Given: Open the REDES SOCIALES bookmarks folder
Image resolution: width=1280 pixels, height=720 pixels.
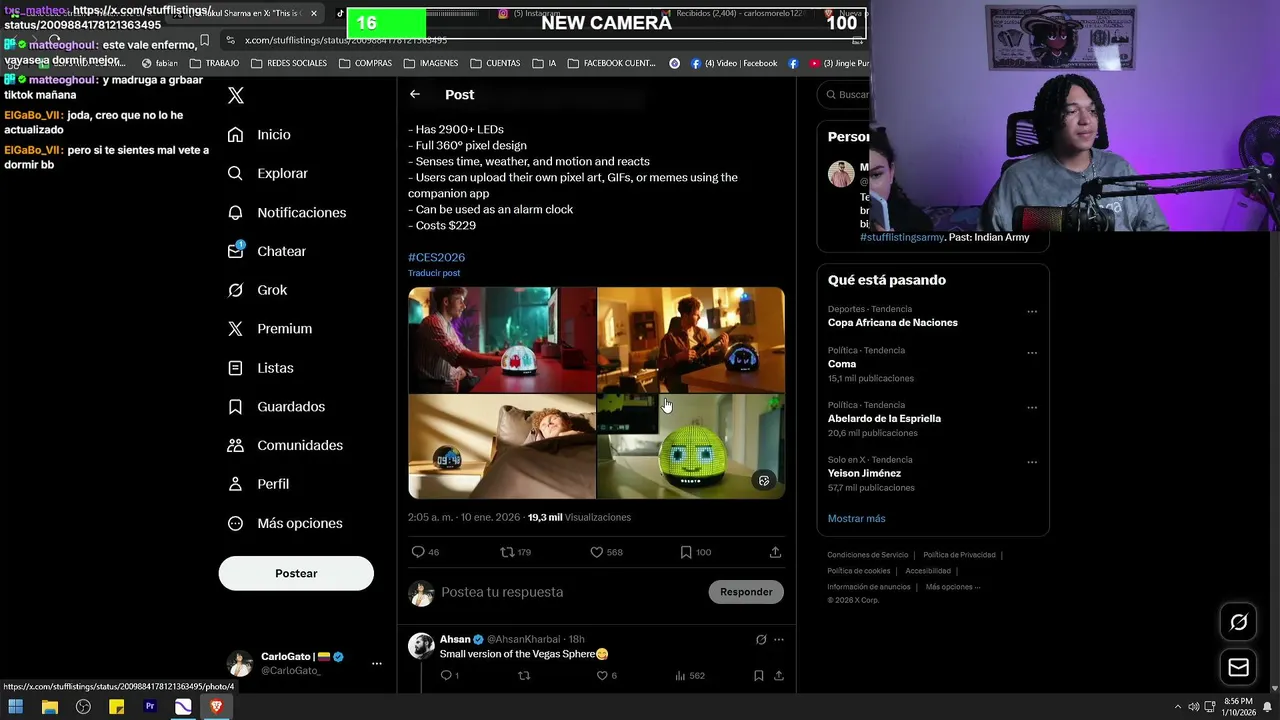Looking at the screenshot, I should 289,63.
